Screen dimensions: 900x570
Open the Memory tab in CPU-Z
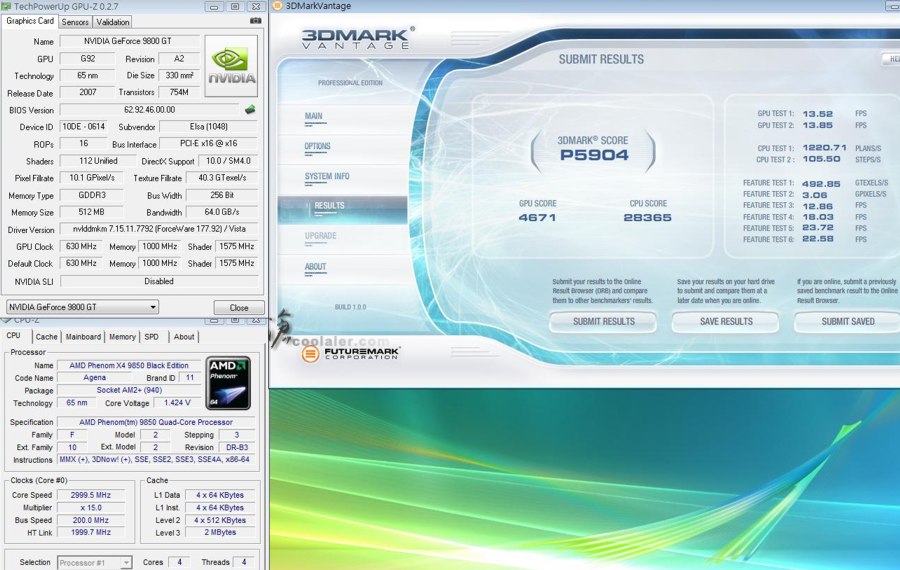(x=122, y=337)
